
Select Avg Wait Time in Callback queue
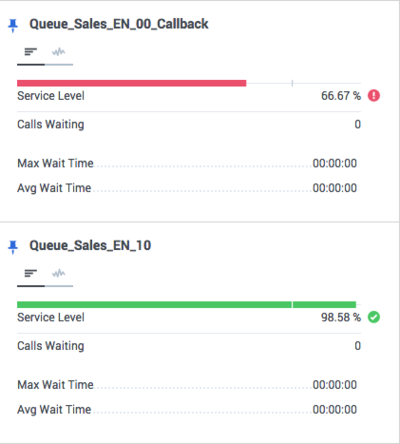(187, 188)
